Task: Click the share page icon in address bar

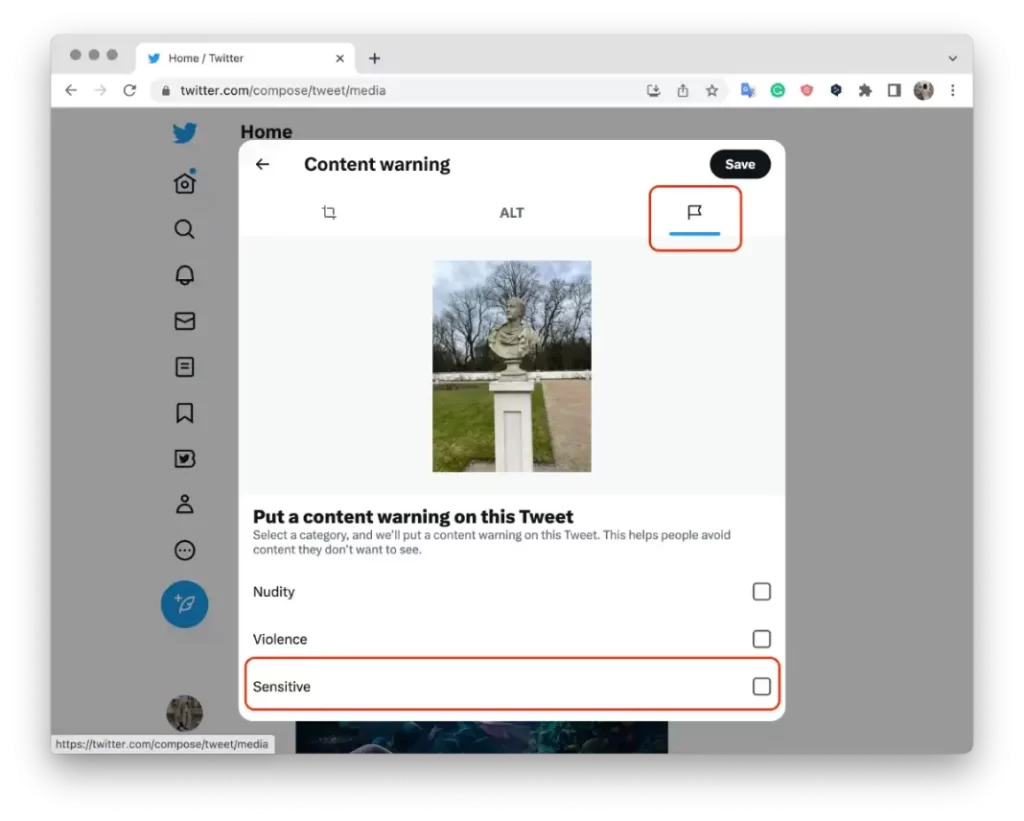Action: coord(683,91)
